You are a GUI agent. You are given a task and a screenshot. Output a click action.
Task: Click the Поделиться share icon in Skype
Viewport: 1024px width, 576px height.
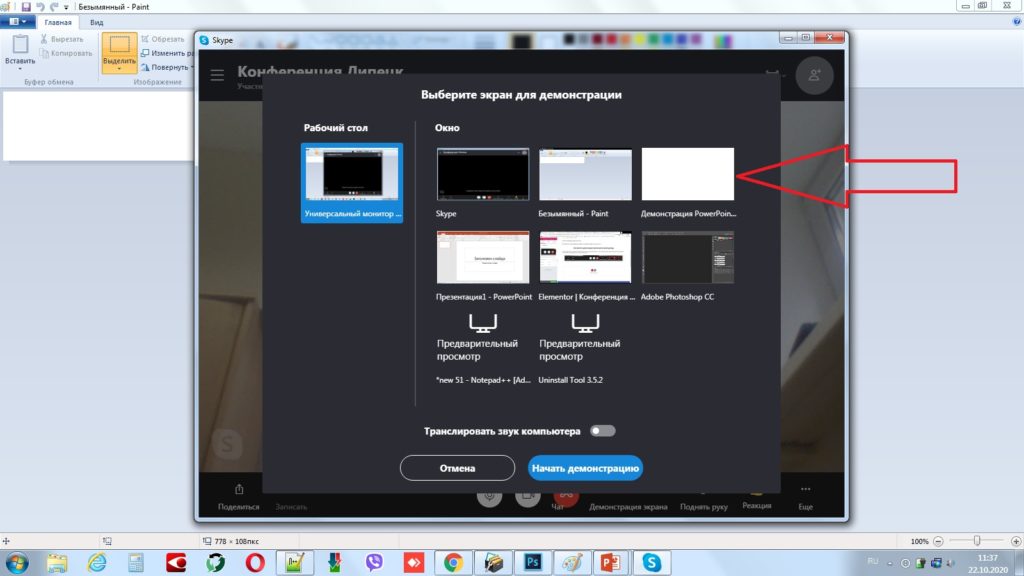[239, 490]
